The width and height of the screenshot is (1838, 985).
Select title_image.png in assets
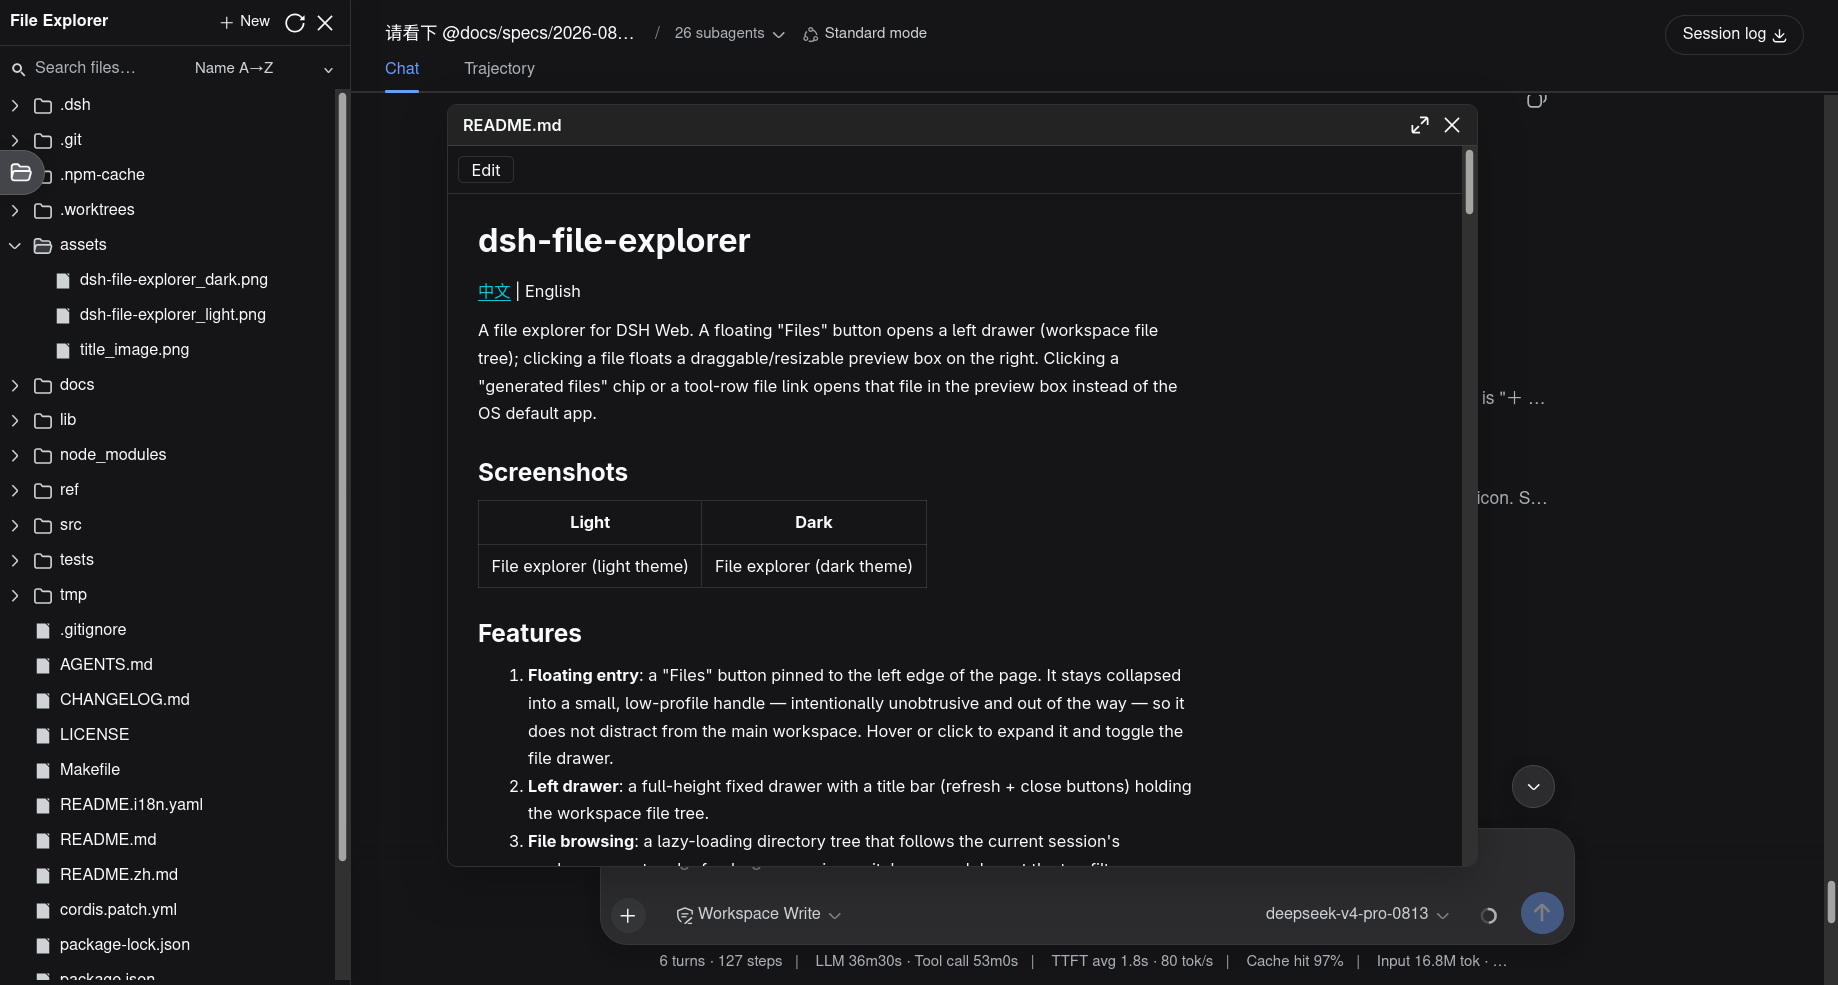[x=134, y=350]
